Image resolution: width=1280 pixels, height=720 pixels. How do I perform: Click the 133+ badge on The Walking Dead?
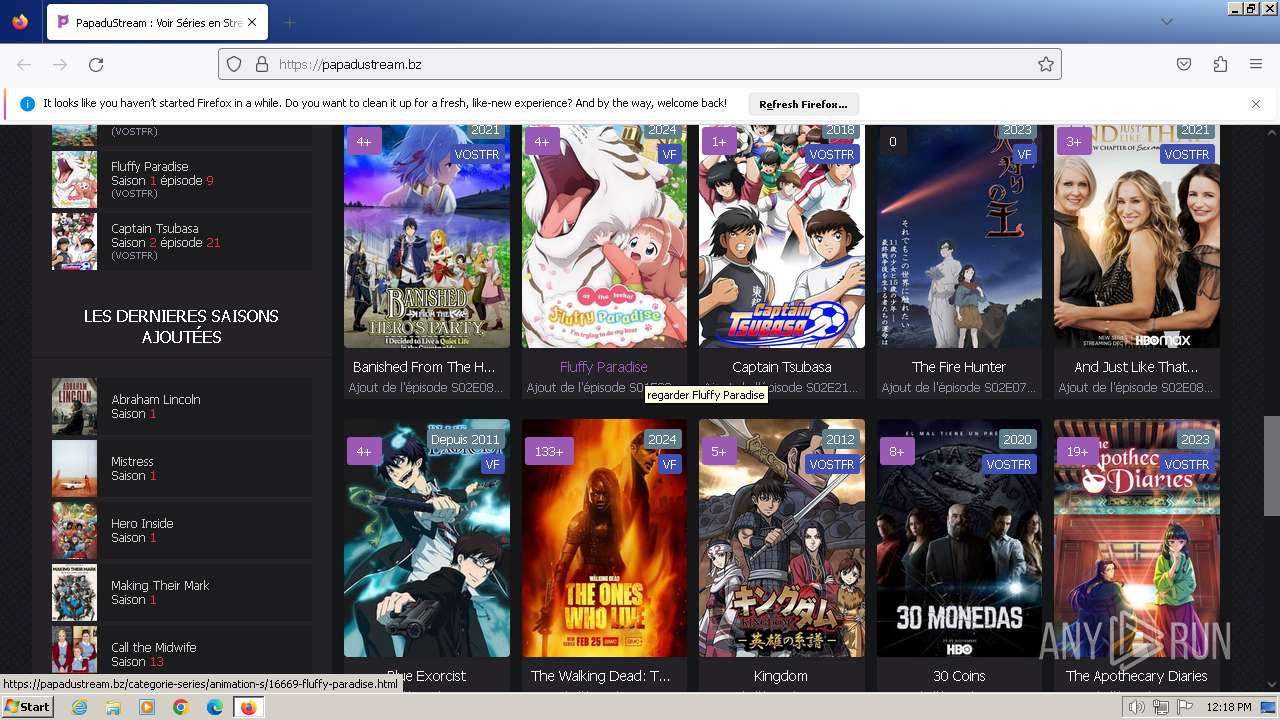point(549,451)
